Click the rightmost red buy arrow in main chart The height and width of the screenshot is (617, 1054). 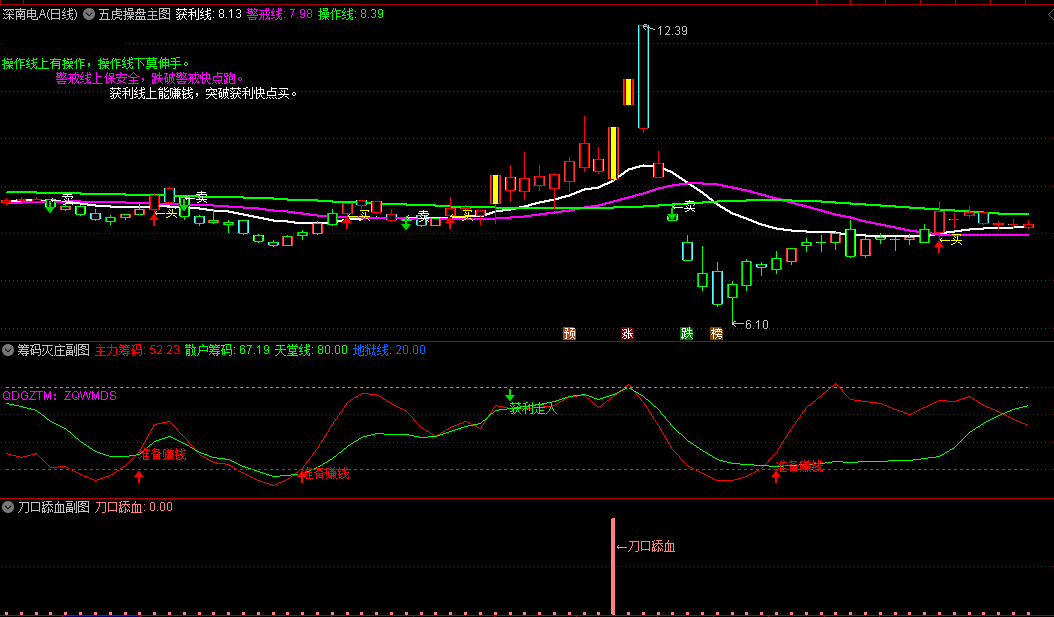939,246
